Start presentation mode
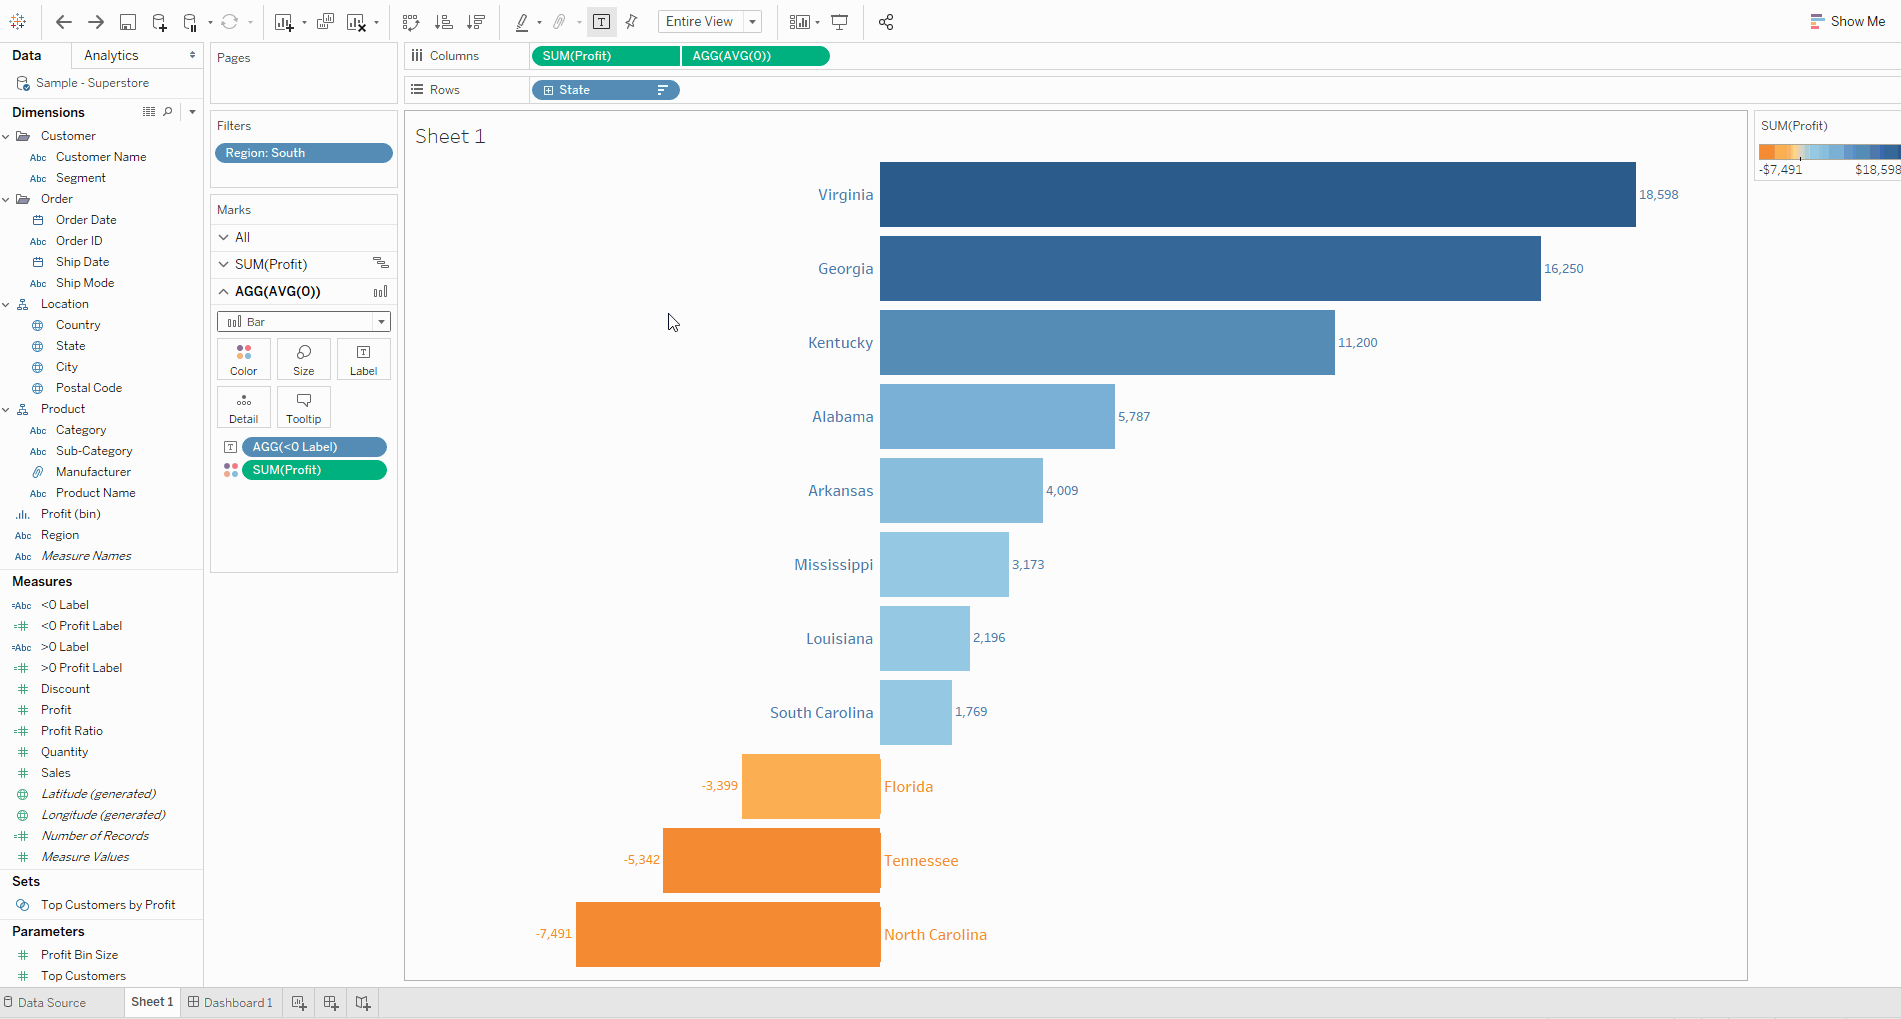This screenshot has width=1901, height=1019. (840, 21)
